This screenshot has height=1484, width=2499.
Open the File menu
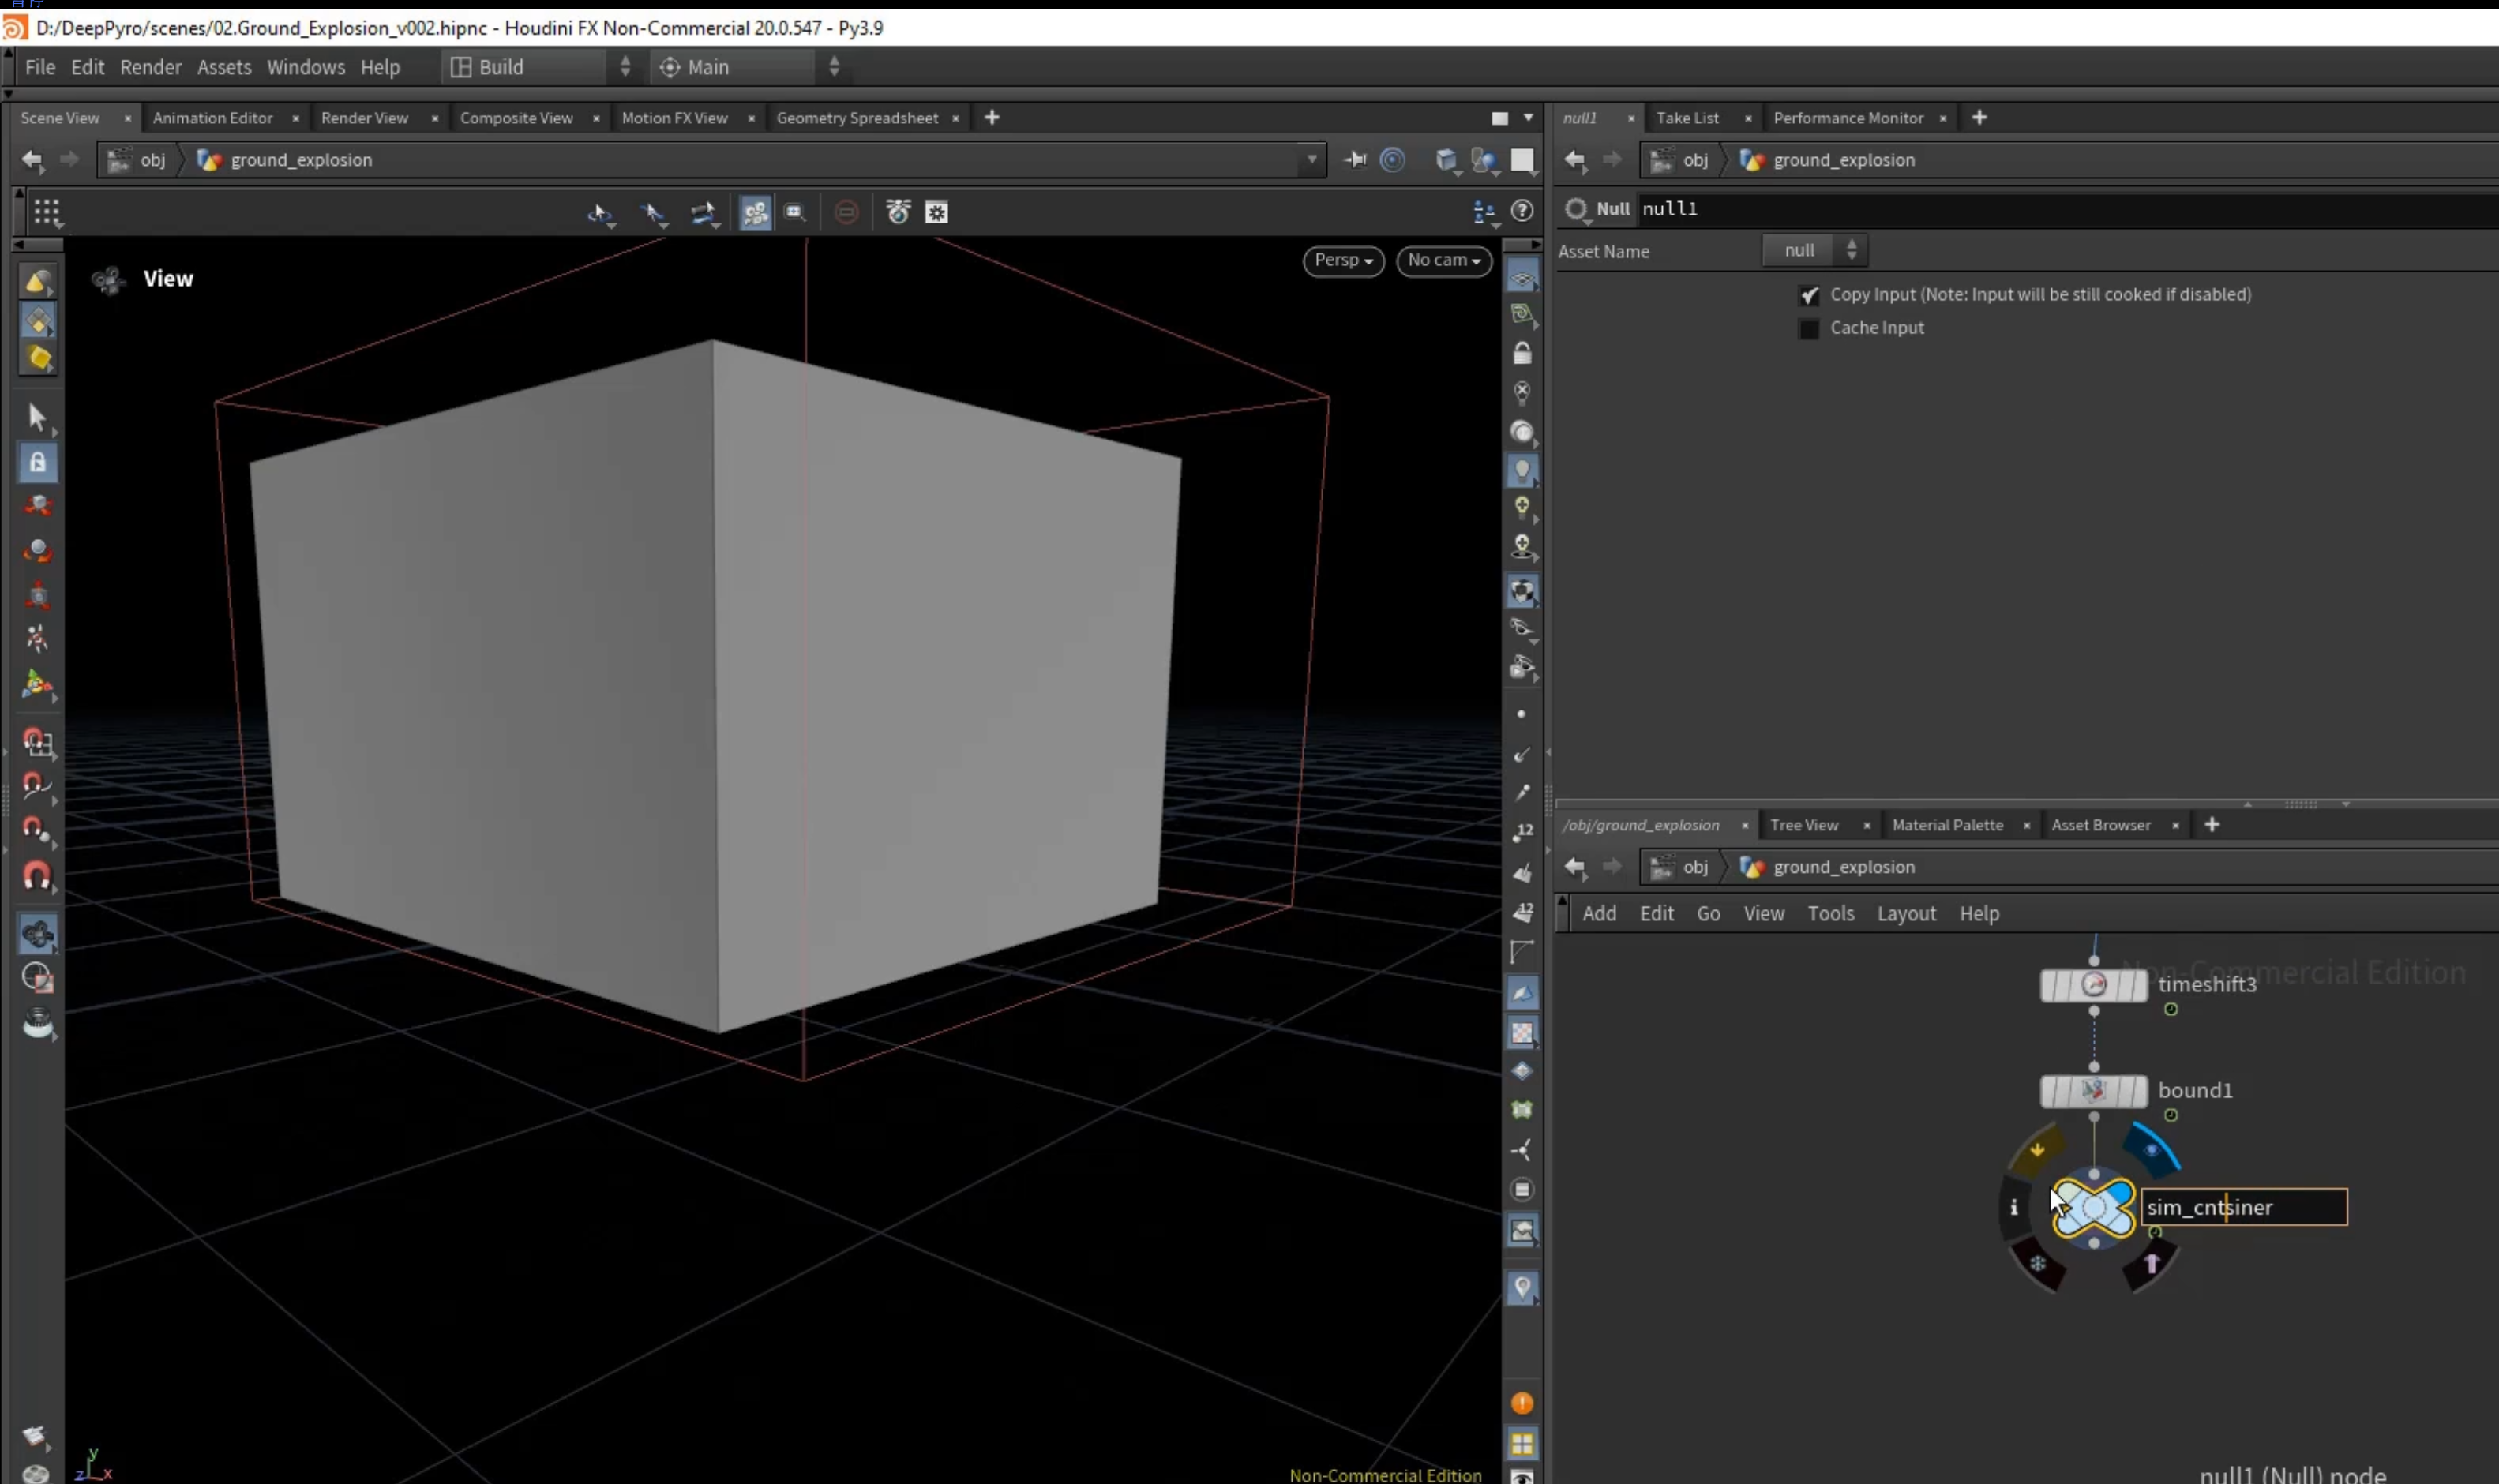point(40,67)
